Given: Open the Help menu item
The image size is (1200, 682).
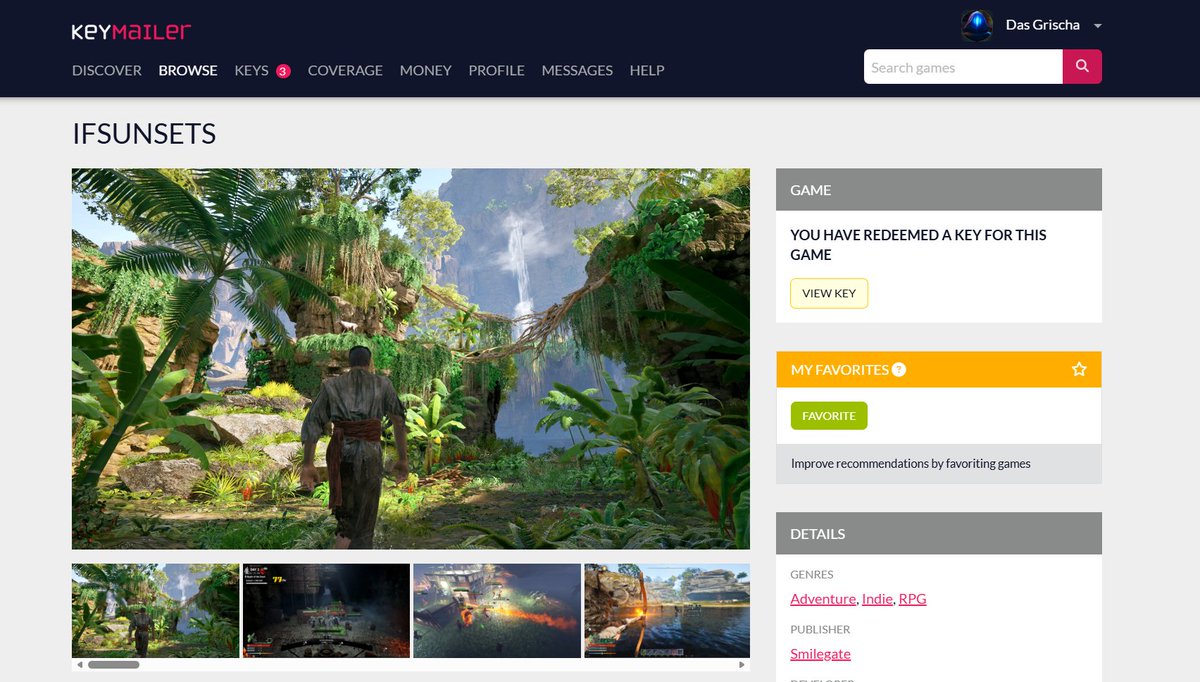Looking at the screenshot, I should pyautogui.click(x=647, y=70).
